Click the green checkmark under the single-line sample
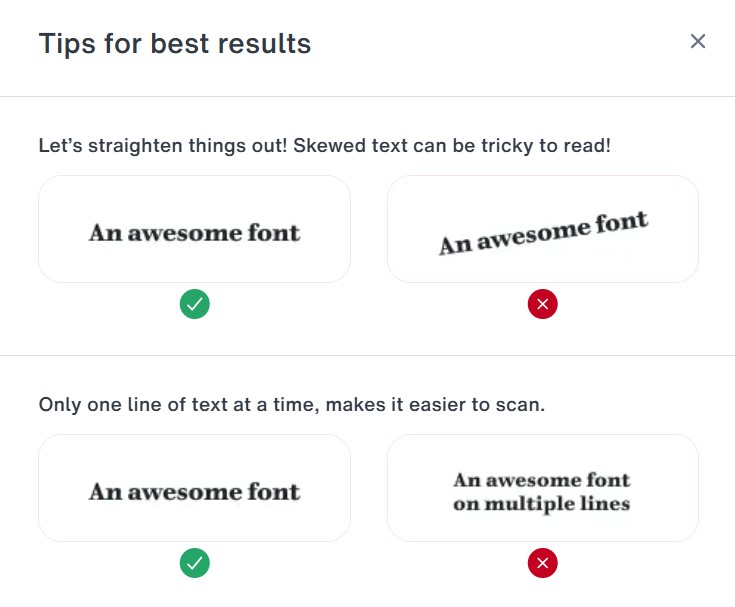735x607 pixels. coord(195,563)
